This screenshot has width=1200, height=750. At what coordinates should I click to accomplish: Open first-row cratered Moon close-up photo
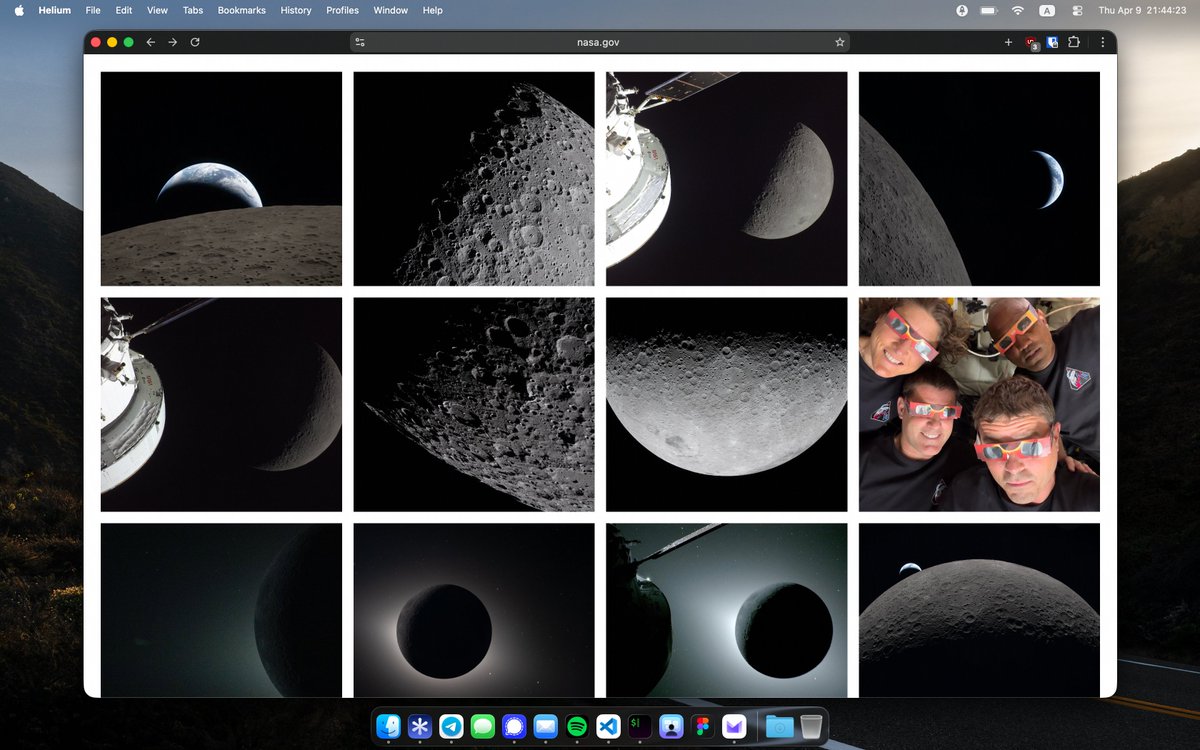[x=474, y=179]
